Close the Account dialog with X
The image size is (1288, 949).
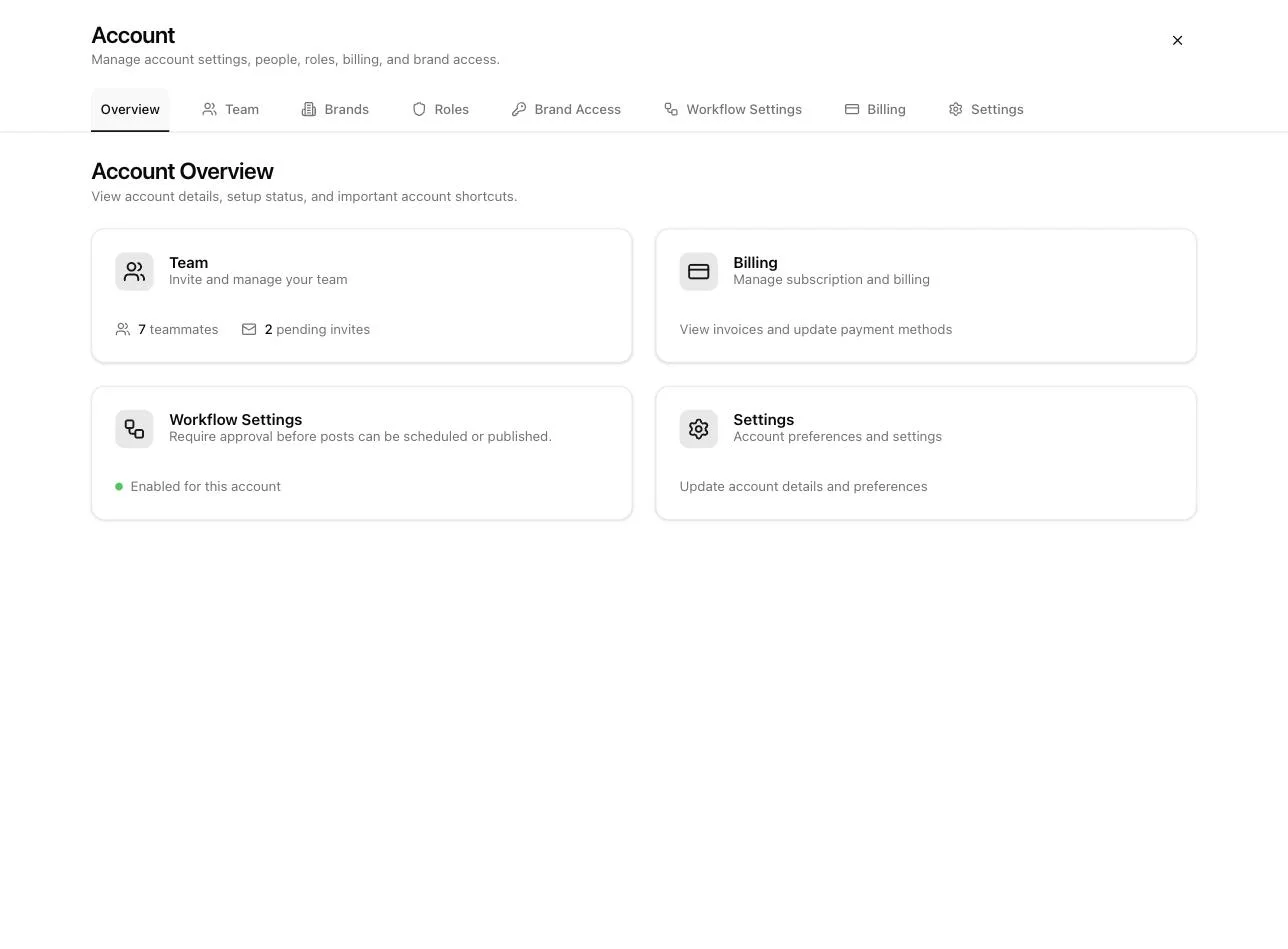(x=1177, y=40)
